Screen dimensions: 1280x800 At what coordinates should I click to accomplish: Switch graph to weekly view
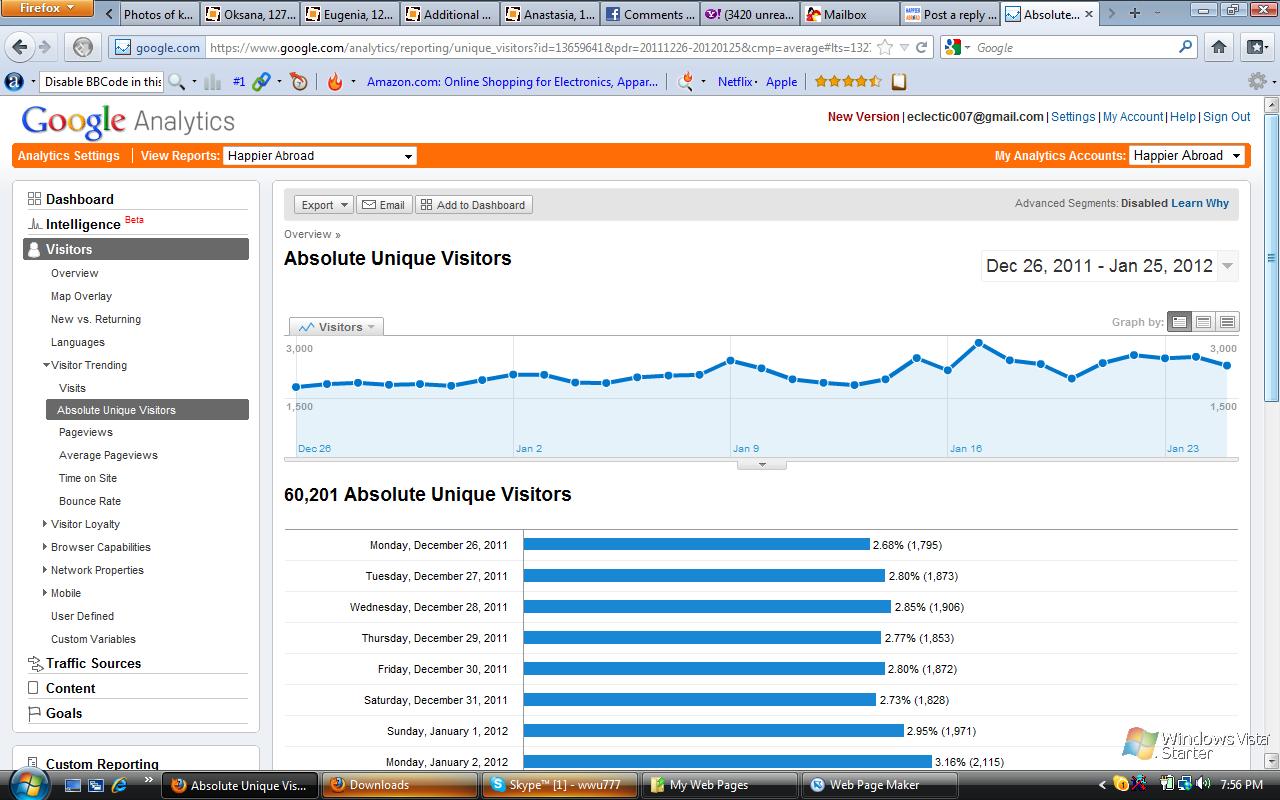click(x=1204, y=322)
